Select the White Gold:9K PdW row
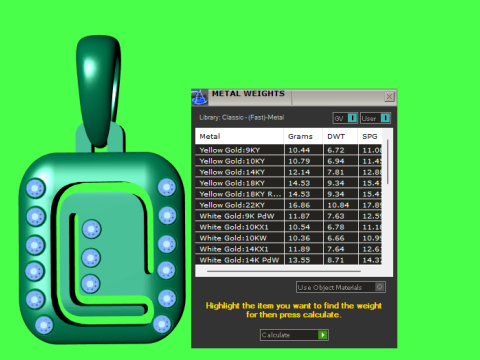This screenshot has width=480, height=360. point(289,216)
